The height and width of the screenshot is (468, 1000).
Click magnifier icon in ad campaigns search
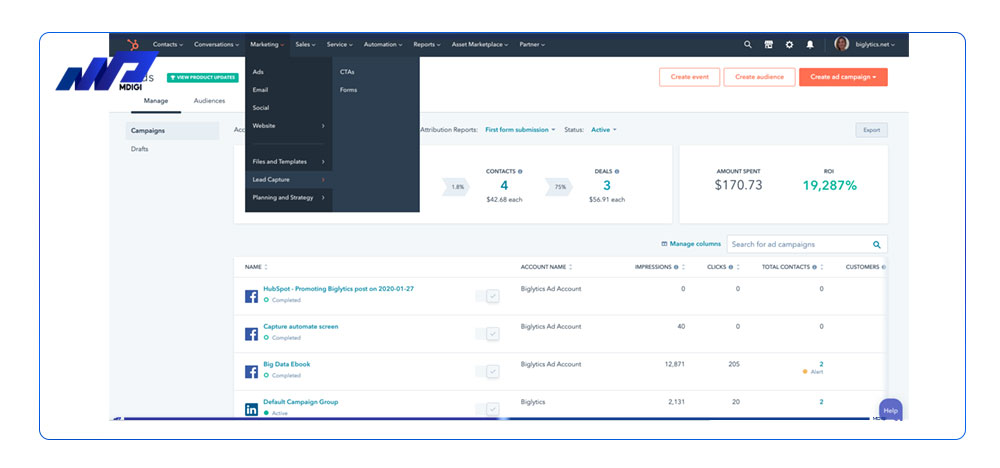[877, 244]
